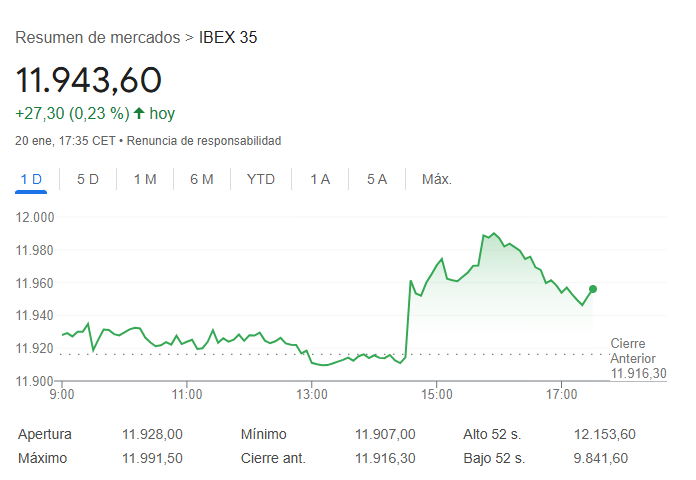Click the IBEX 35 breadcrumb title

coord(228,38)
